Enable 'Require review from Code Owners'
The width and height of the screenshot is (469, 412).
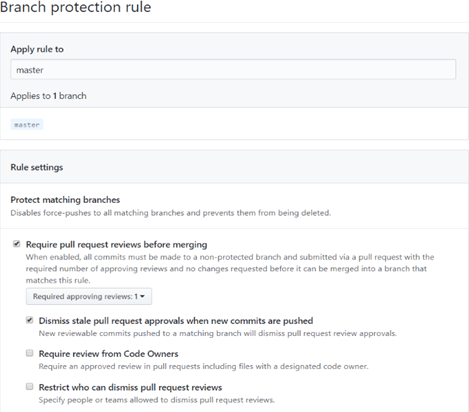pos(30,353)
